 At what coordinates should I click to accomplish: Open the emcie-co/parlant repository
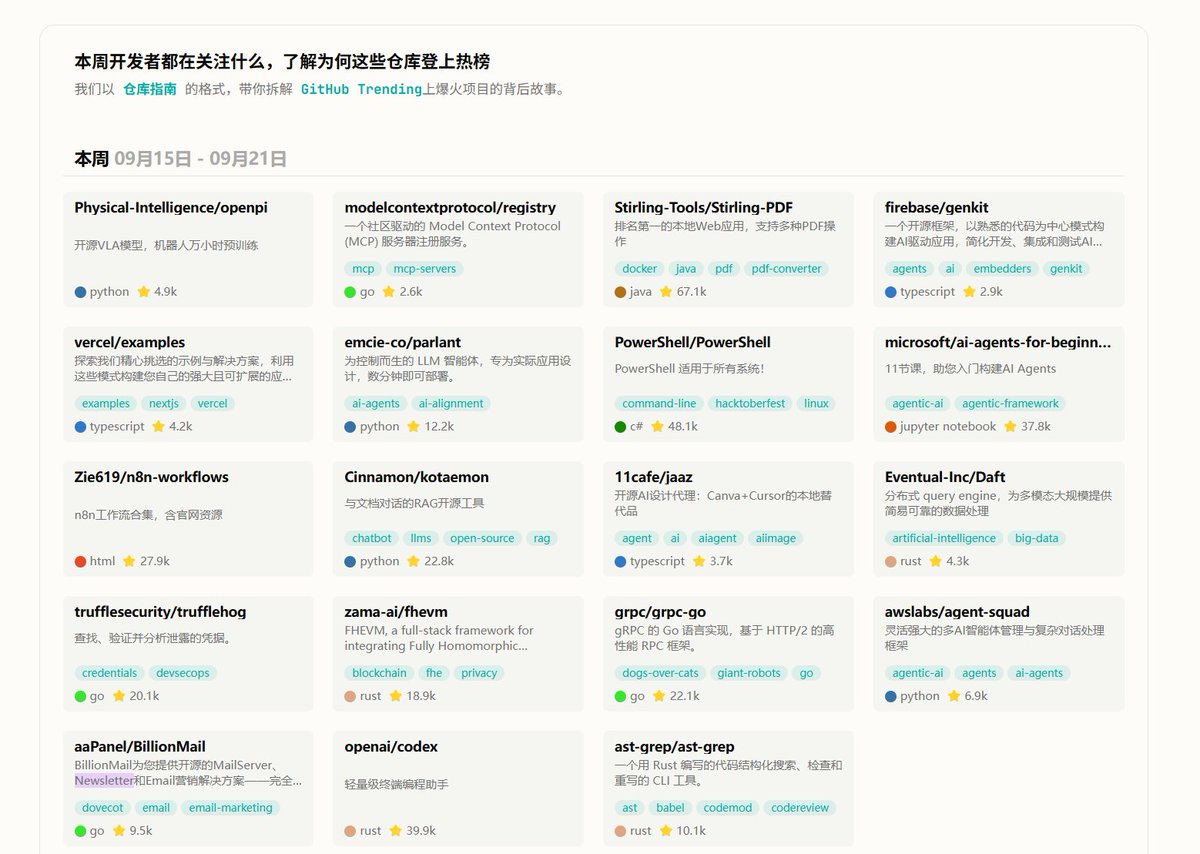pyautogui.click(x=403, y=343)
